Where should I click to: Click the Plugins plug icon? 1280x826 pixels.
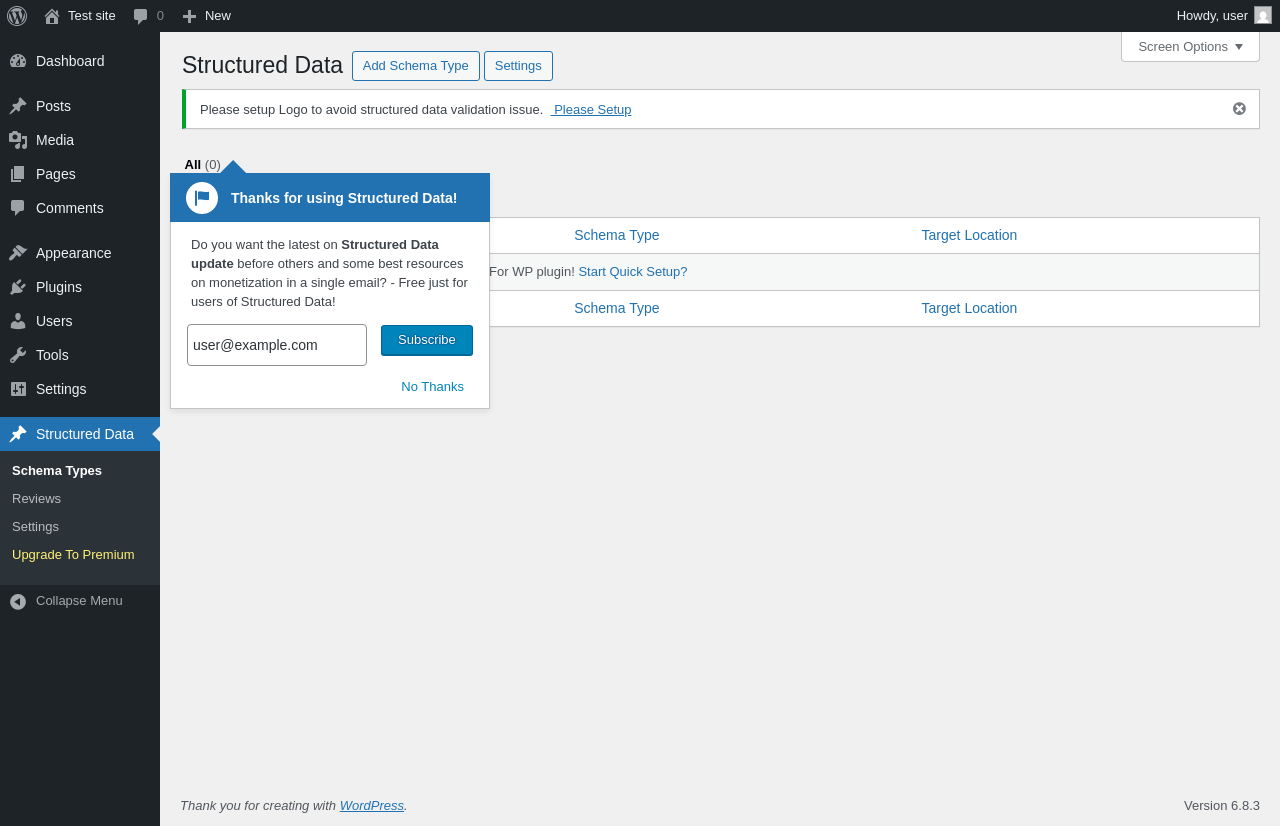(x=18, y=287)
